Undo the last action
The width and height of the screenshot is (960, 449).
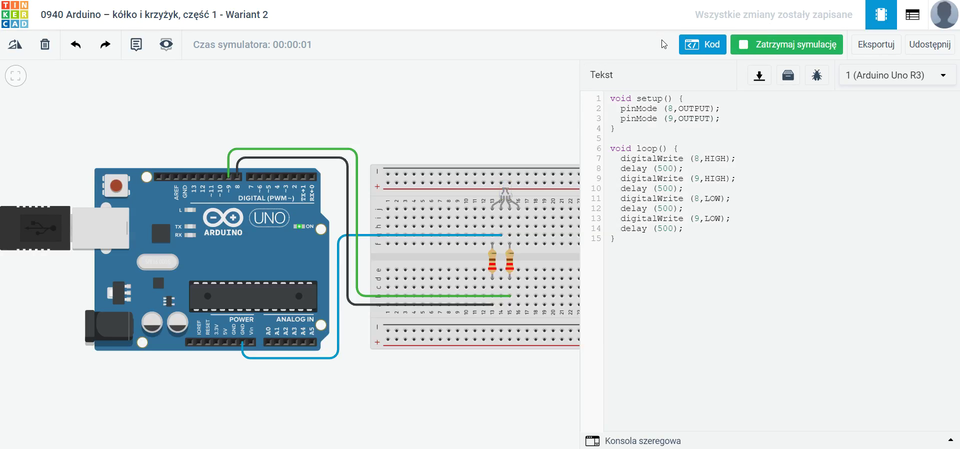pyautogui.click(x=75, y=45)
